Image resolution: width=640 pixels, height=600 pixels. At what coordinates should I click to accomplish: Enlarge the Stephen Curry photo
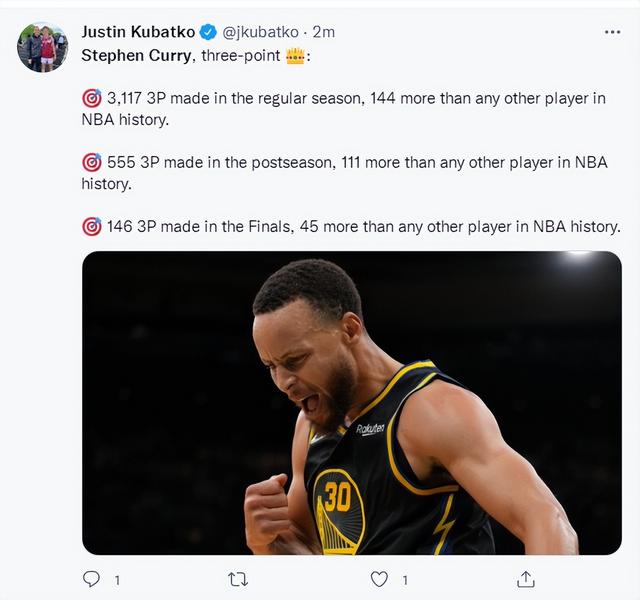click(351, 402)
